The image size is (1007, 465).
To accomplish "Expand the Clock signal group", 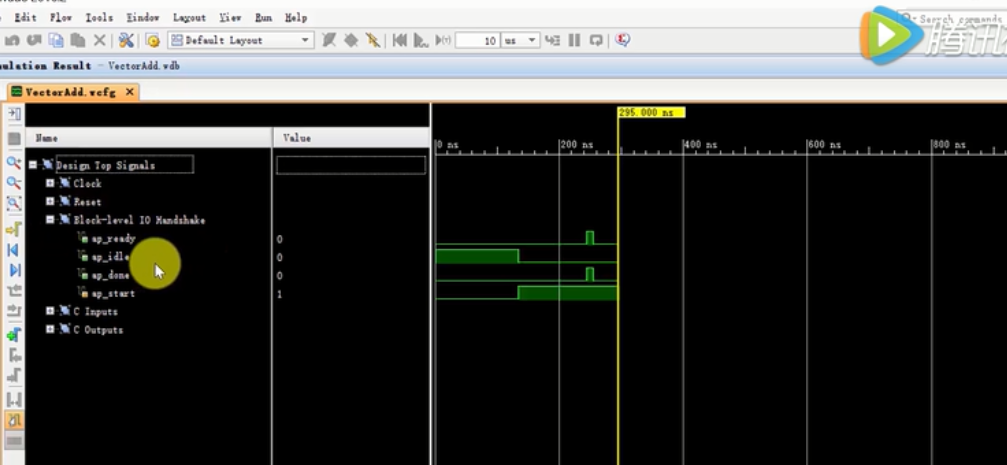I will coord(50,183).
